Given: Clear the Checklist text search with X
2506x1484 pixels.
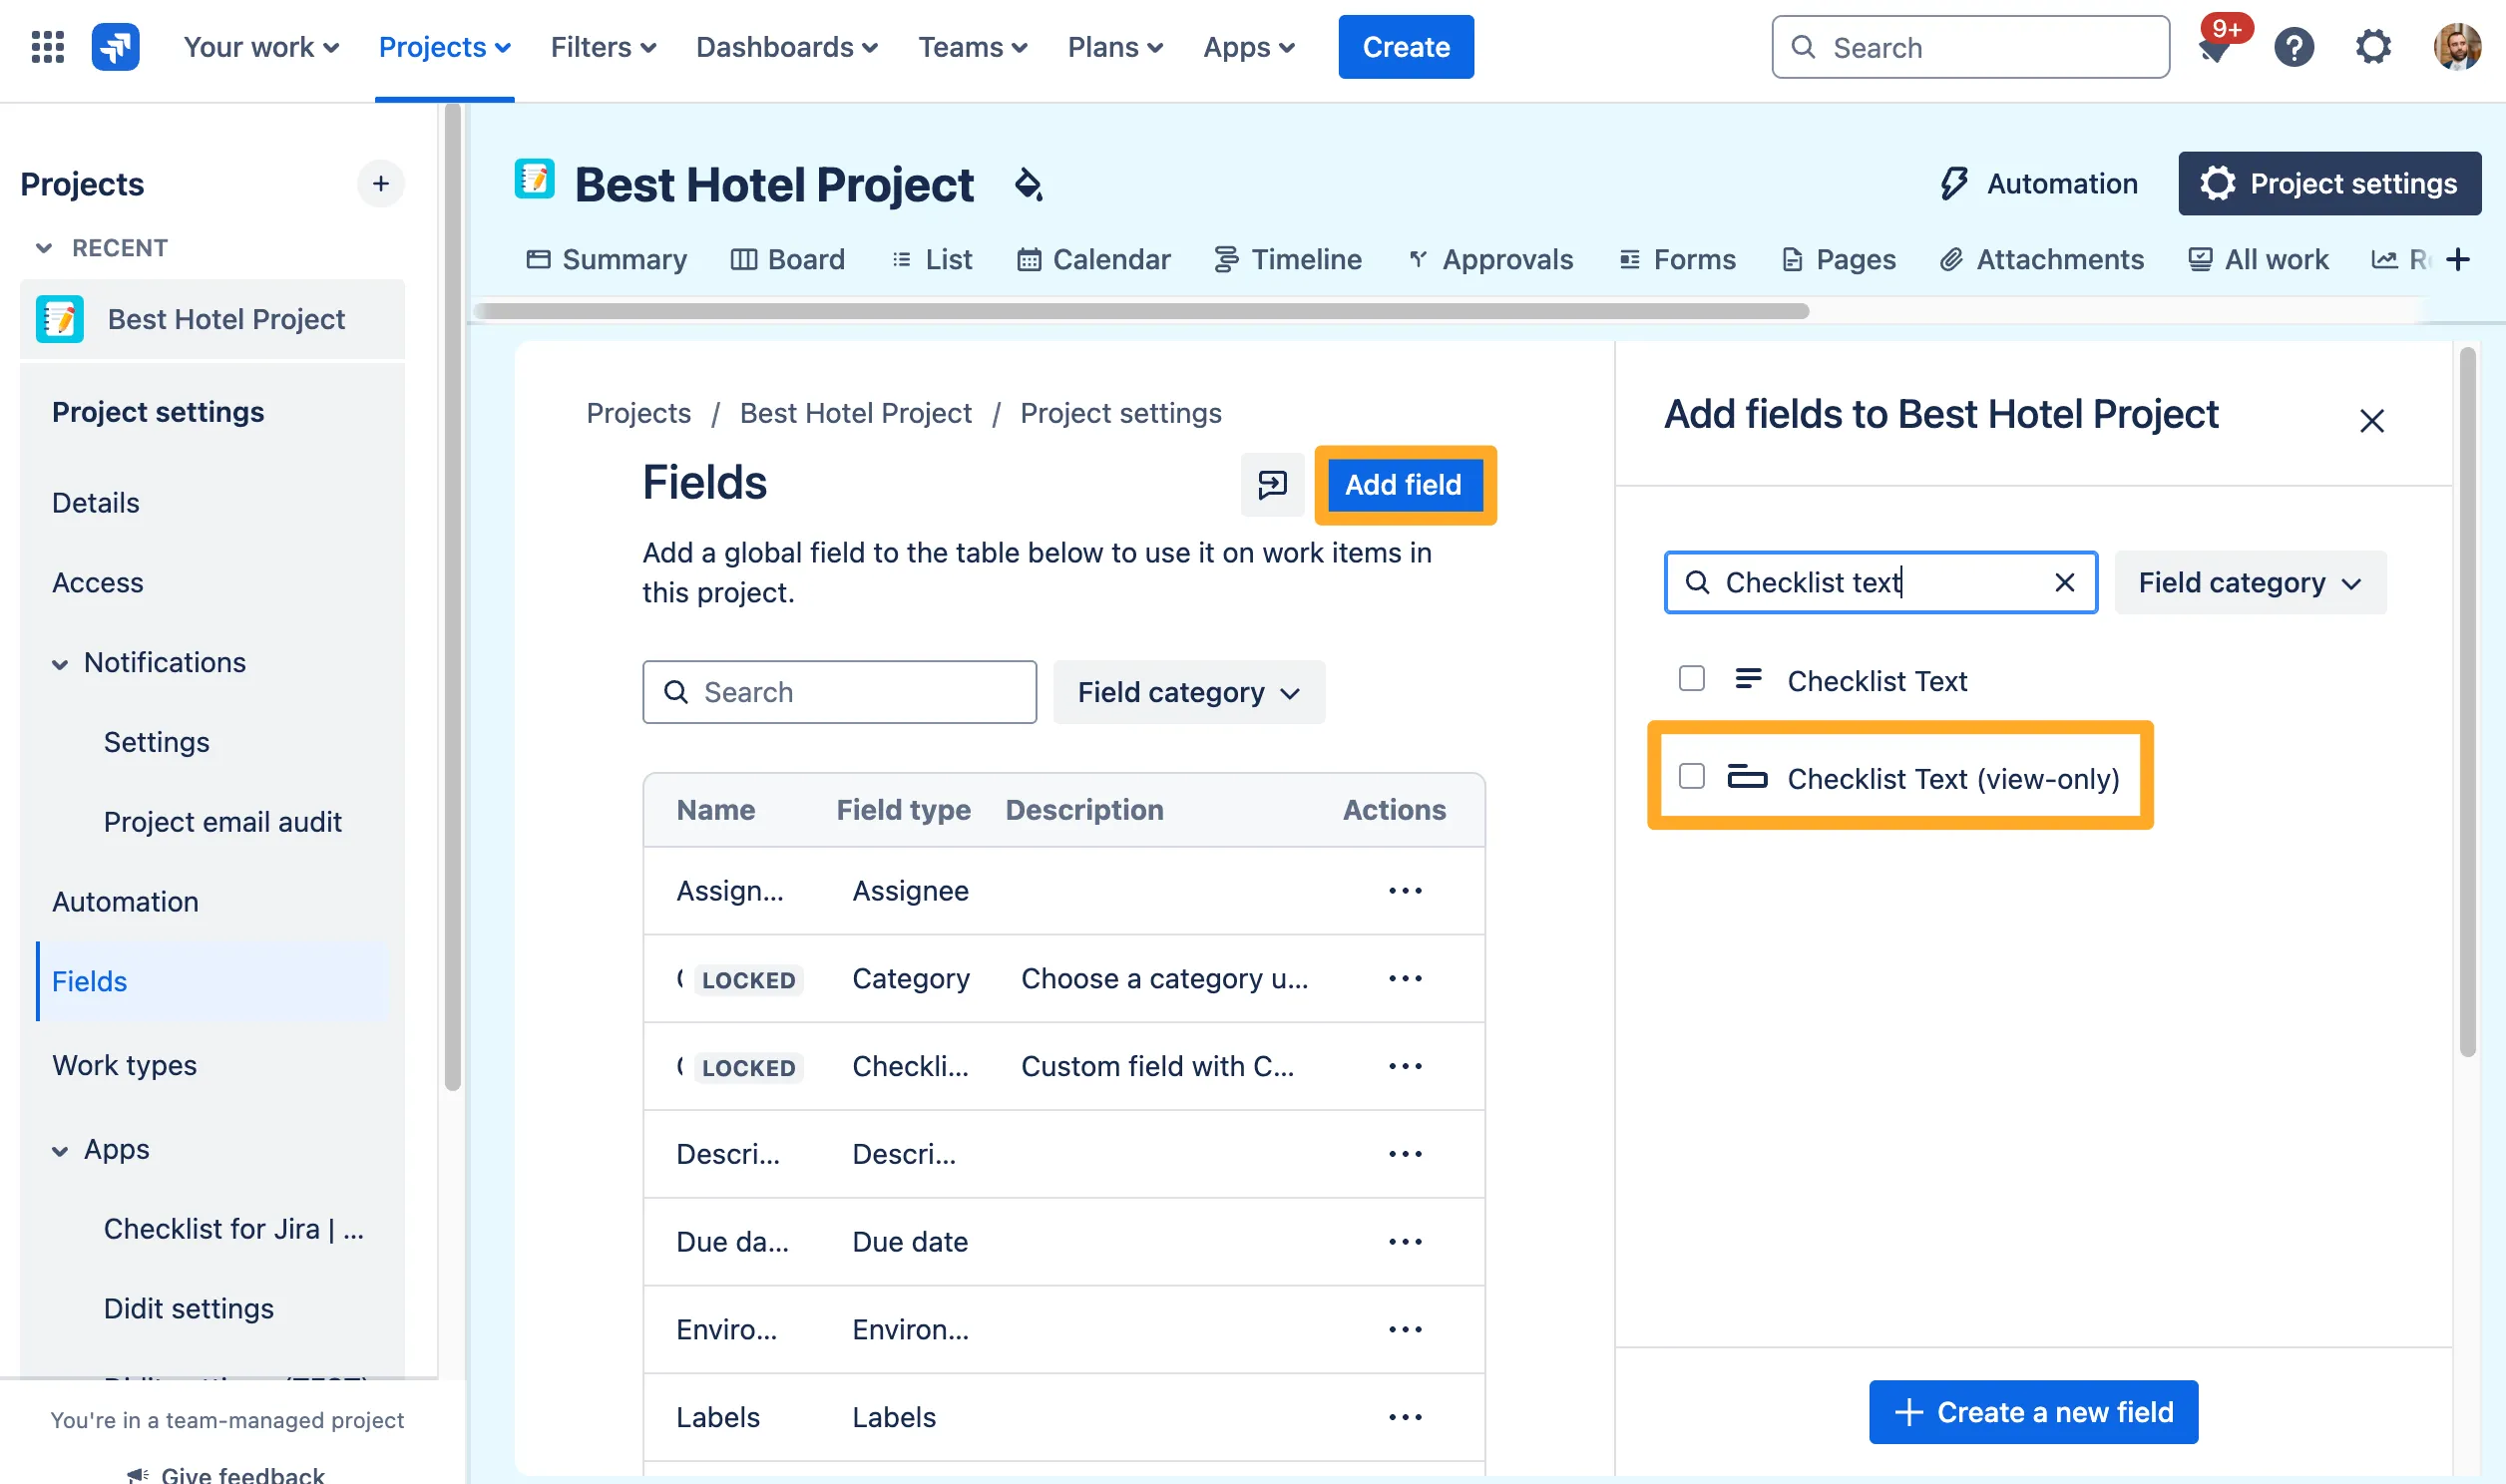Looking at the screenshot, I should (2064, 582).
